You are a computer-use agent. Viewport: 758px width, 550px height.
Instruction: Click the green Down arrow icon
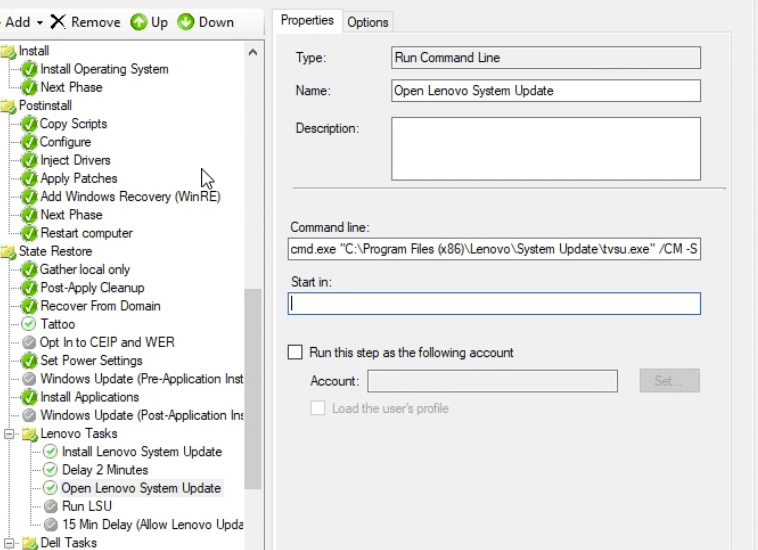pos(186,22)
